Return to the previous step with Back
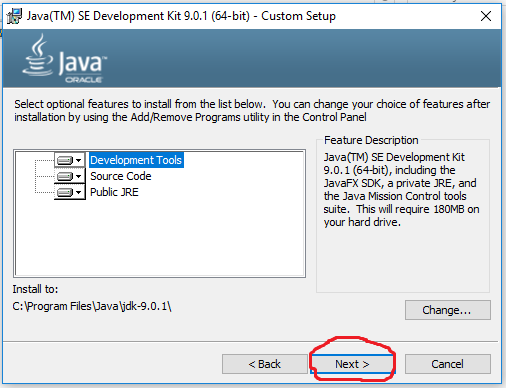The width and height of the screenshot is (506, 388). [265, 364]
